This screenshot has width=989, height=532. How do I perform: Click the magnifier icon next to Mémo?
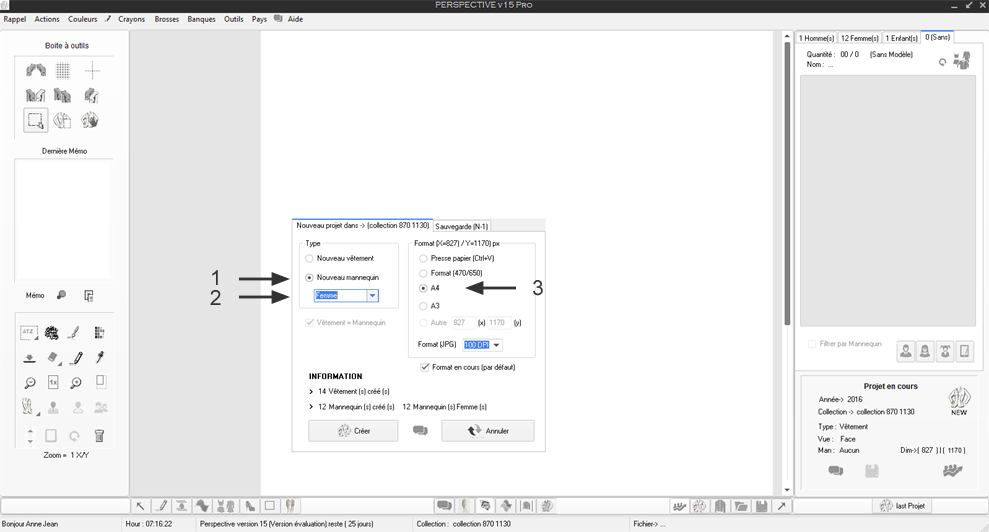tap(62, 296)
